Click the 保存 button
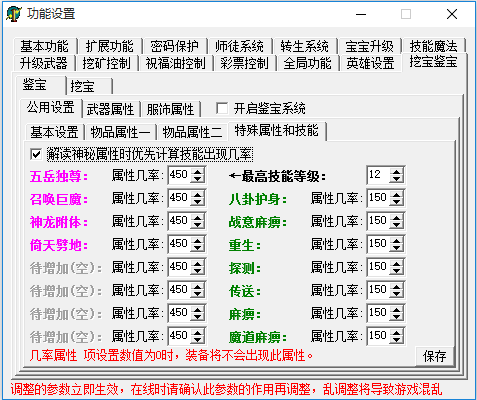477x400 pixels. [435, 356]
